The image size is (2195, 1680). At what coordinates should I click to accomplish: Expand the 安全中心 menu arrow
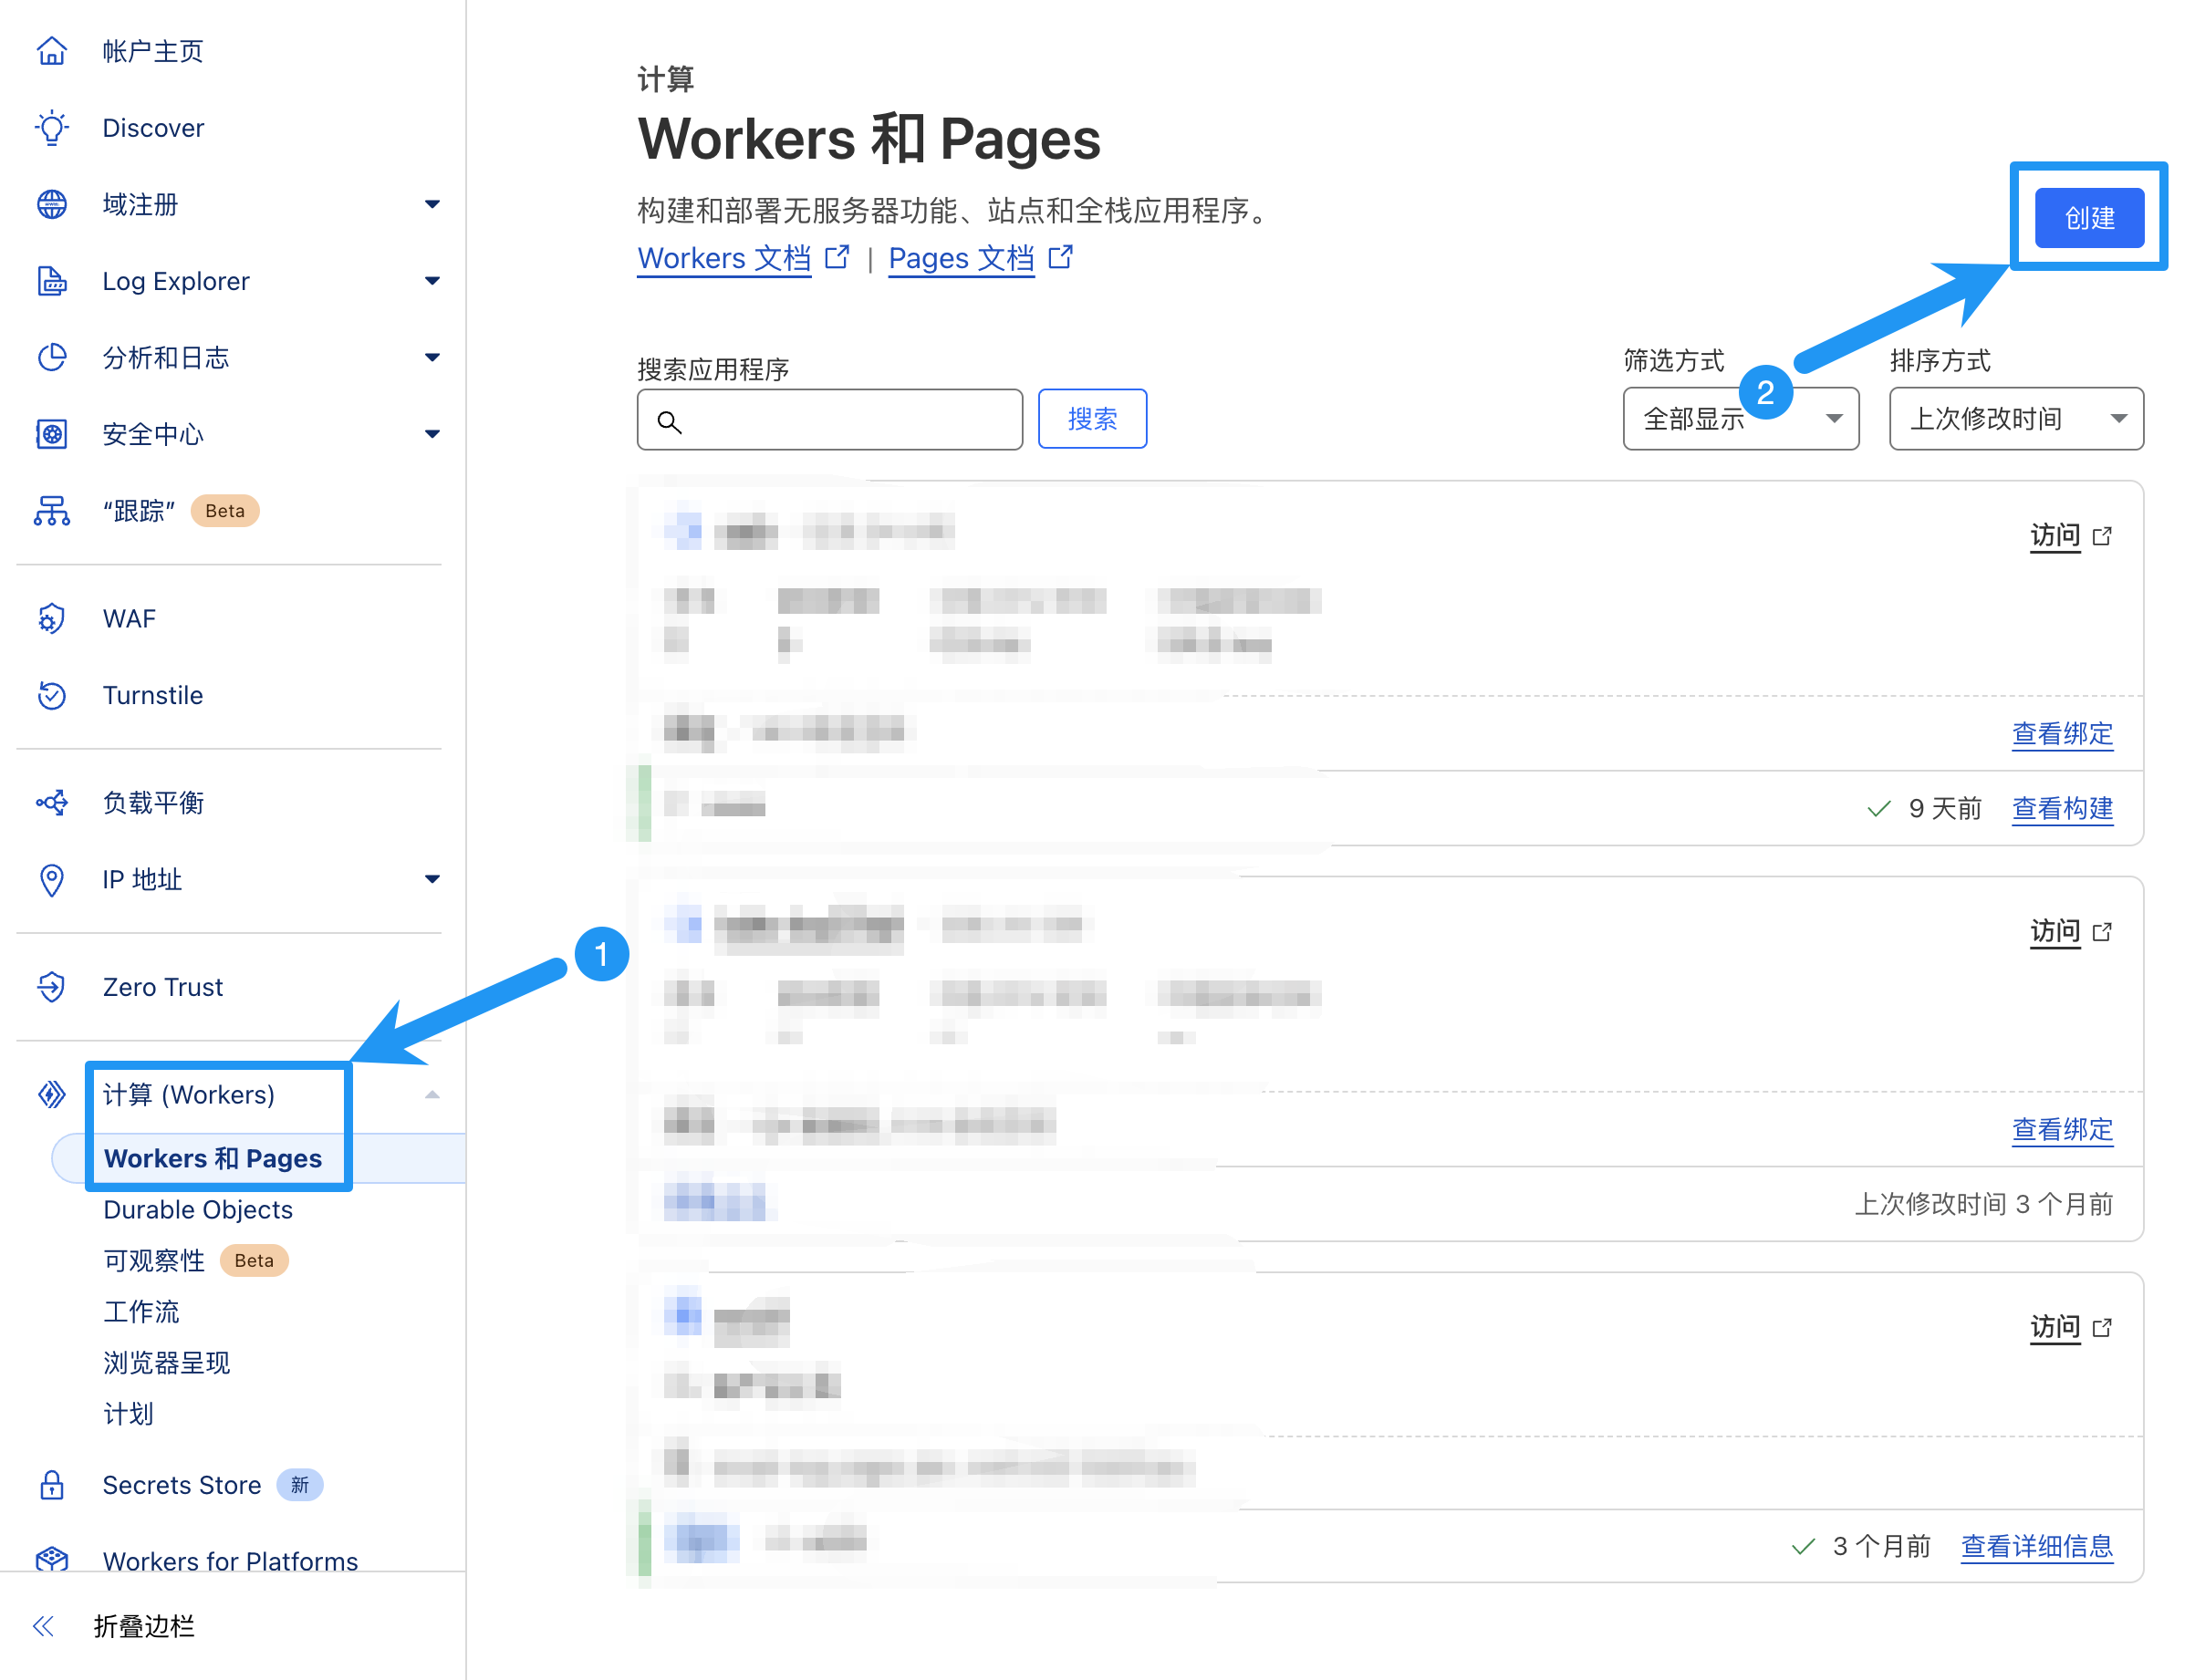pyautogui.click(x=432, y=434)
